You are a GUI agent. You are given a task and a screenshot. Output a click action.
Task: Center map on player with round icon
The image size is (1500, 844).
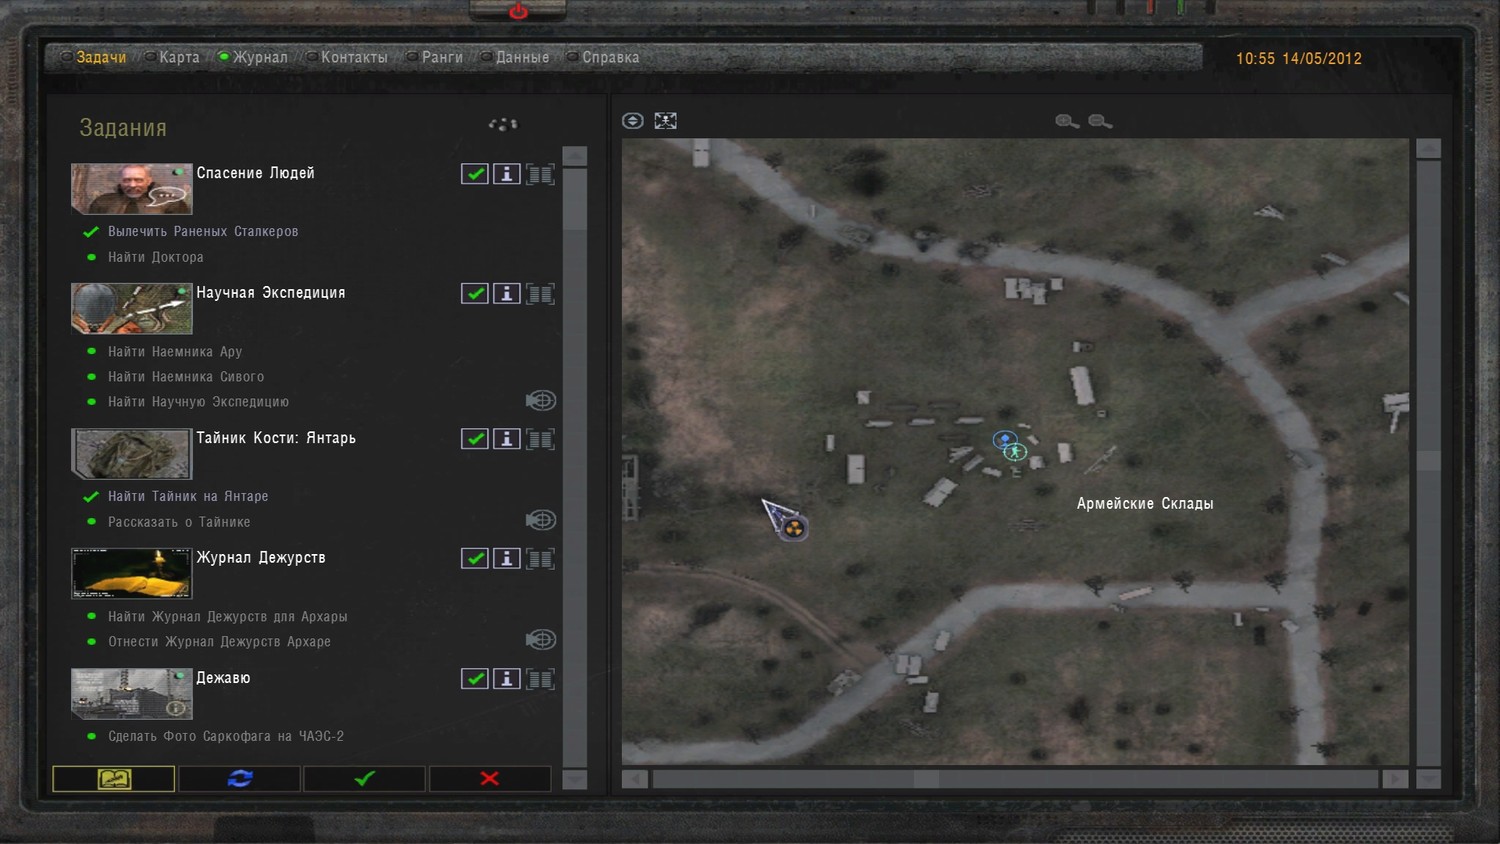[x=632, y=121]
